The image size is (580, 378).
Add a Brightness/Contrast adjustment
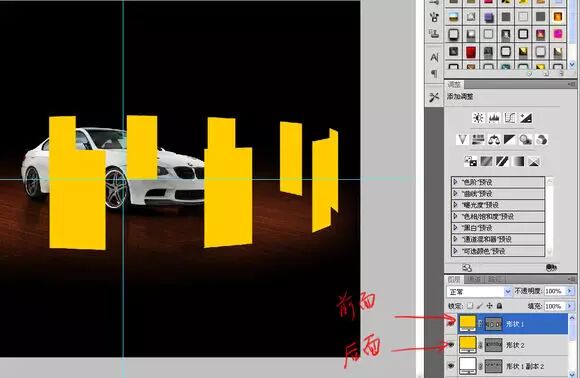point(478,118)
